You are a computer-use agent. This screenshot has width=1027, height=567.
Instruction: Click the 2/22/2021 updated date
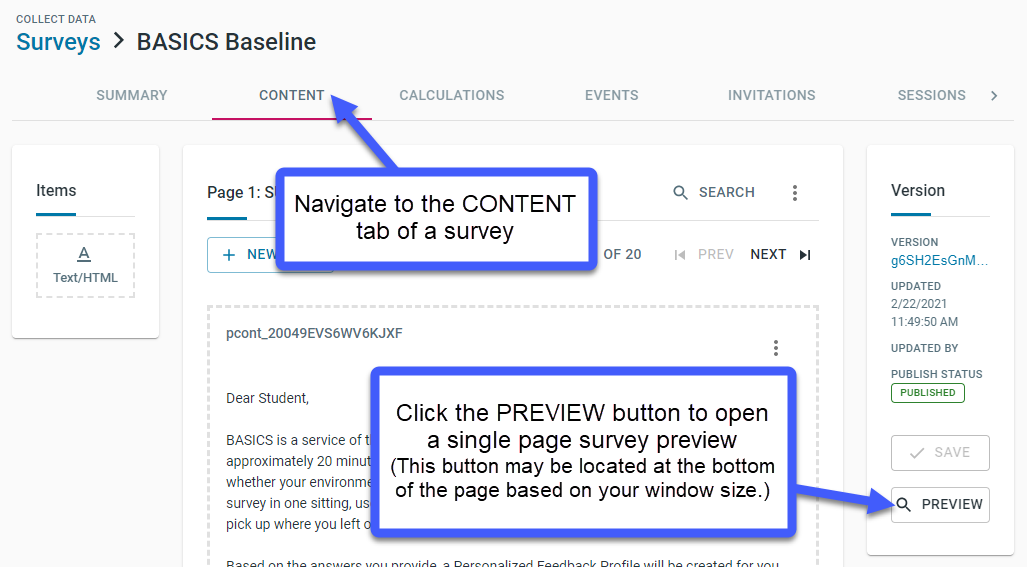(919, 304)
